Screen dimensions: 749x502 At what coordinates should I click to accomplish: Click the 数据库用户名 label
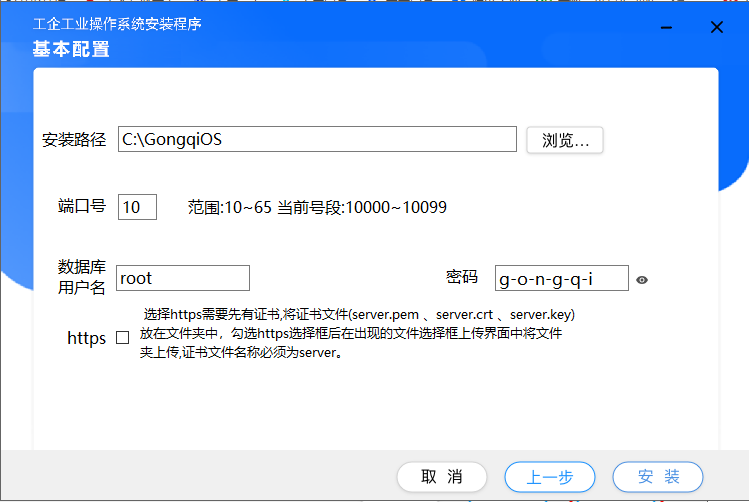tap(82, 277)
